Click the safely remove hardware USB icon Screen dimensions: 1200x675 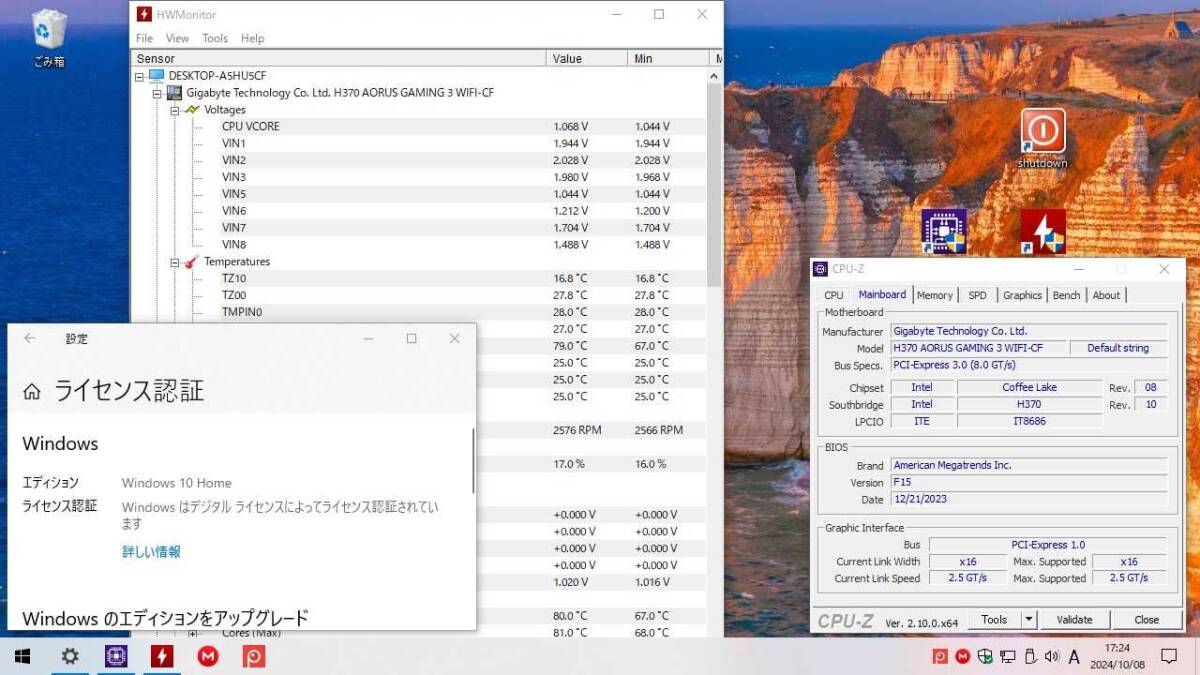(x=1029, y=657)
